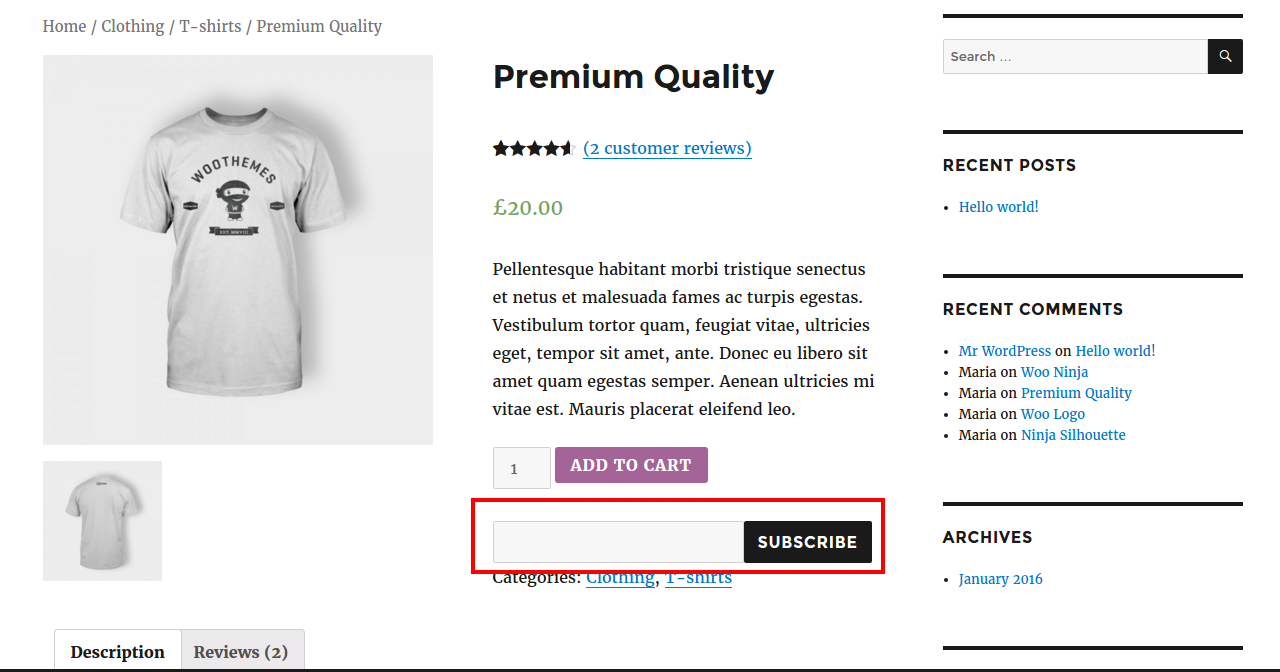Viewport: 1280px width, 672px height.
Task: Open Ninja Silhouette comment link
Action: tap(1073, 435)
